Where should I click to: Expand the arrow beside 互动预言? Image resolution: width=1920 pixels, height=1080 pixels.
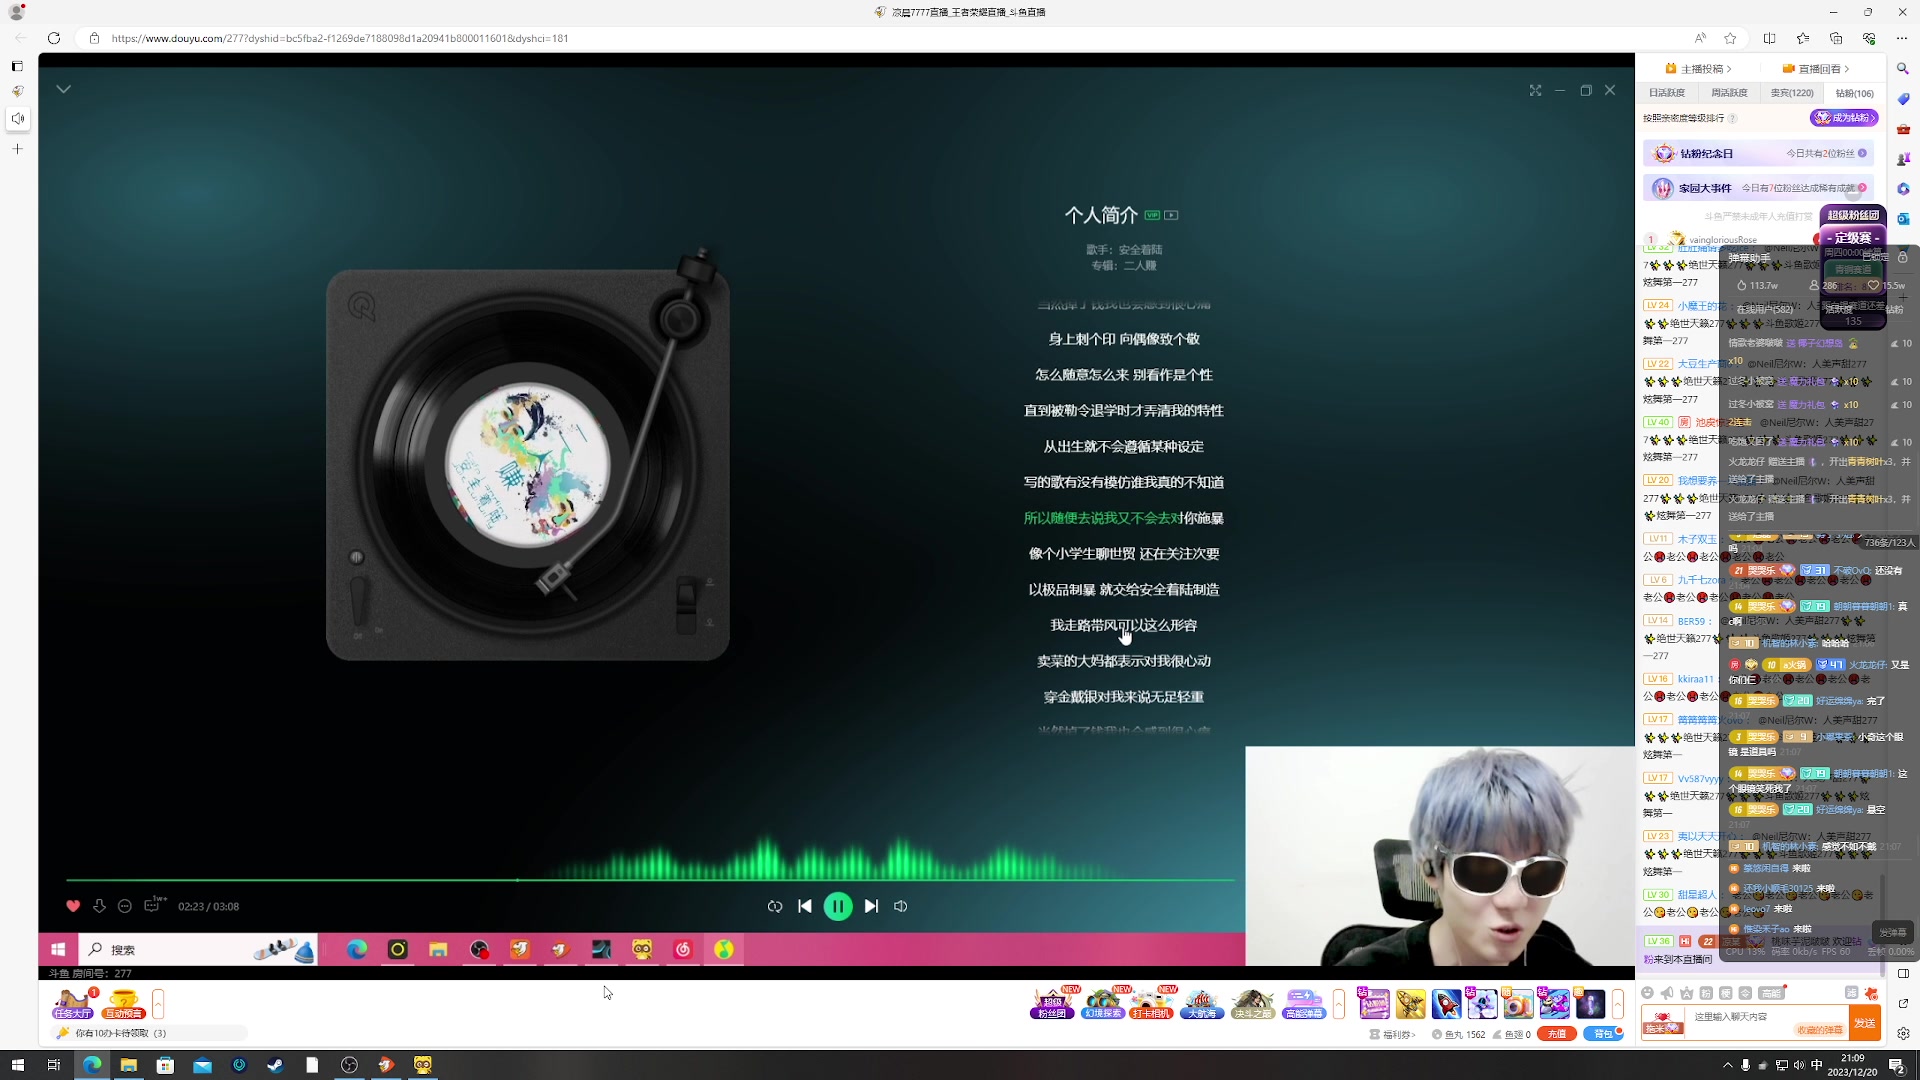[x=158, y=1003]
